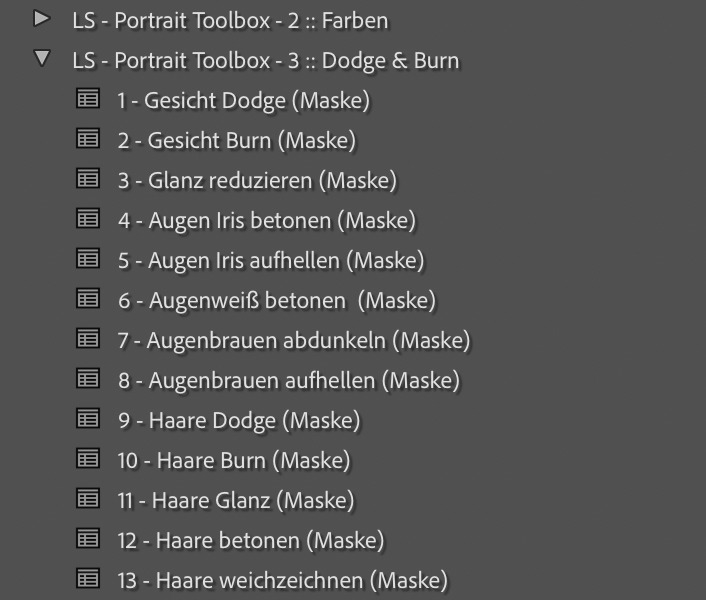The image size is (706, 600).
Task: Expand the Portrait Toolbox 2 Farben group
Action: (41, 19)
